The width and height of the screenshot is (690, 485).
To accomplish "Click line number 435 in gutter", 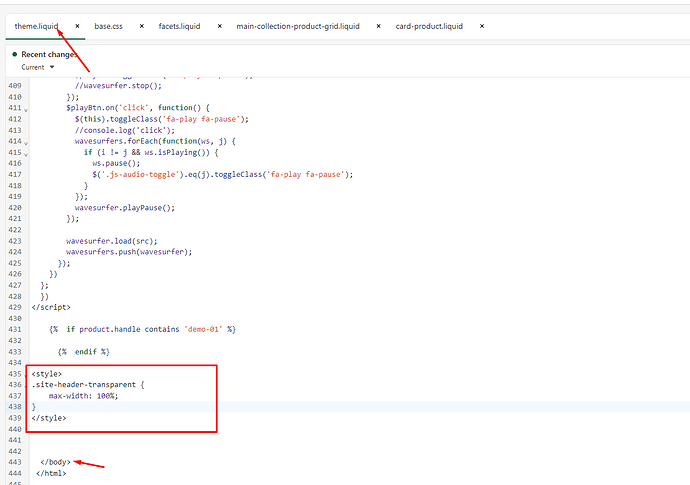I will 15,374.
